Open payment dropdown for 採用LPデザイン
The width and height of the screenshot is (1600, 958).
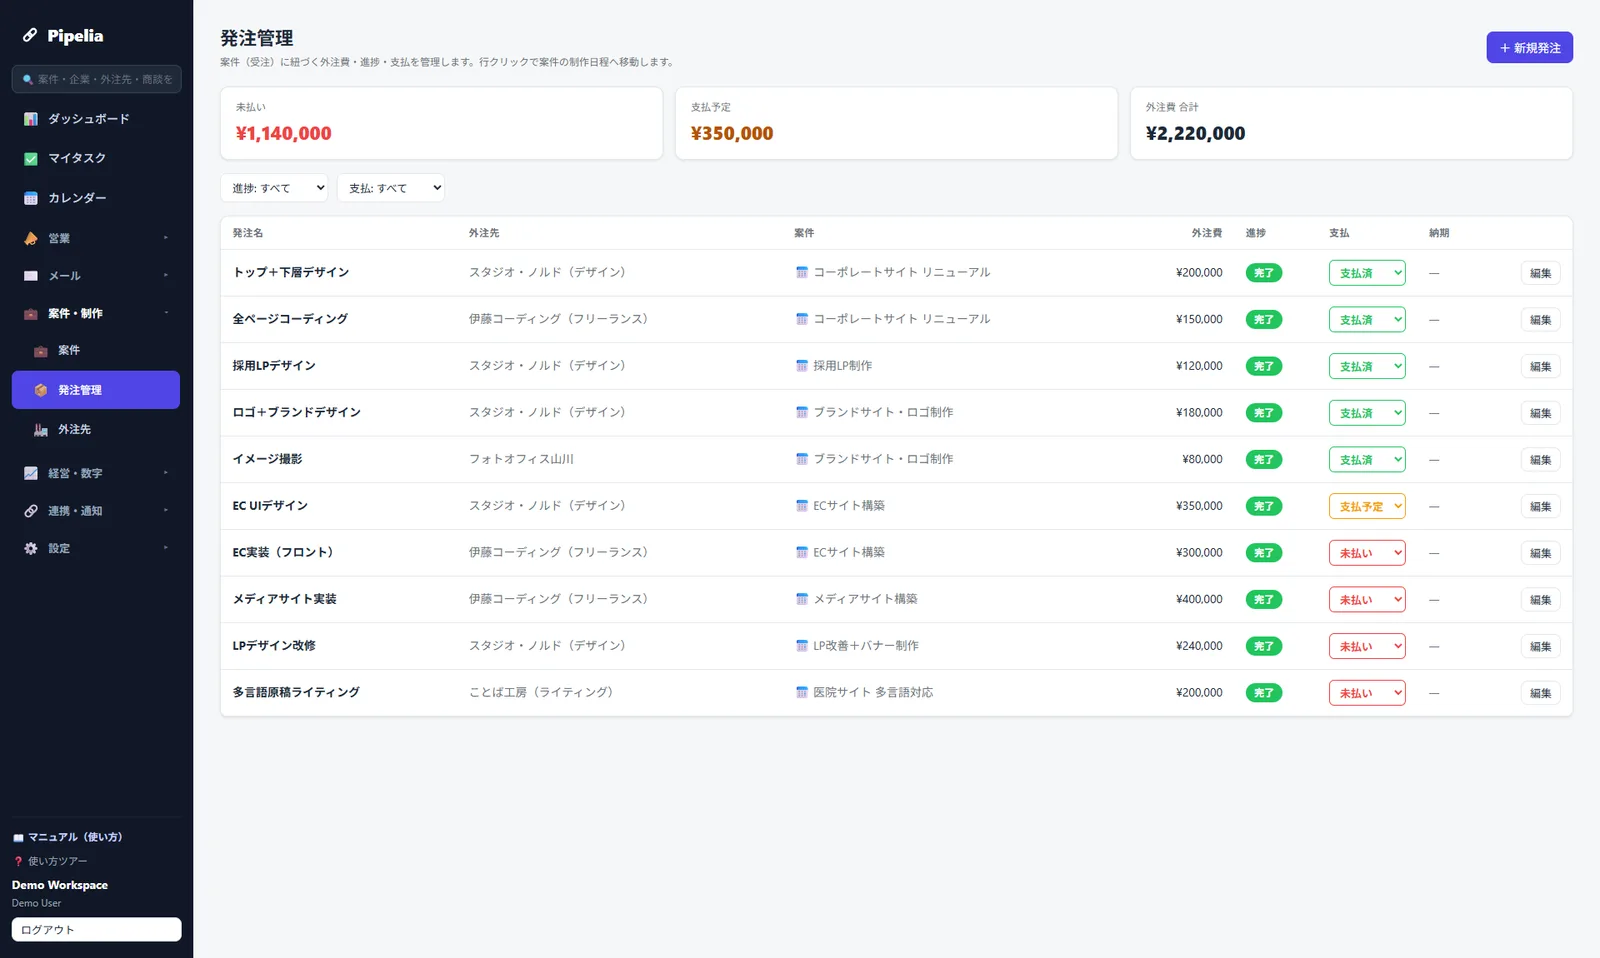[1367, 366]
